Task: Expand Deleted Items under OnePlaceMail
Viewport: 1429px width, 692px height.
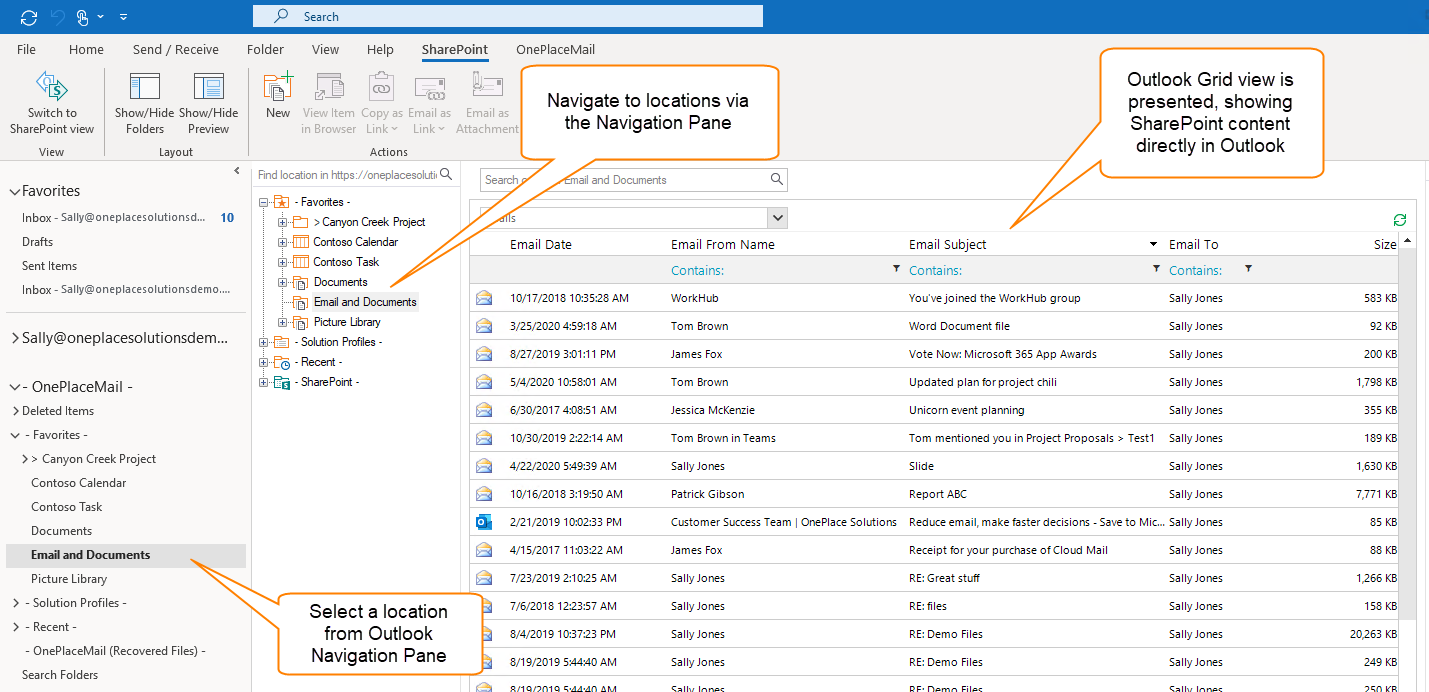Action: 15,411
